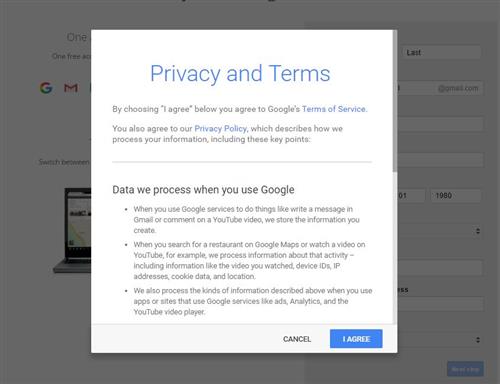Click the Gmail M envelope icon
Screen dimensions: 500x384
click(71, 88)
